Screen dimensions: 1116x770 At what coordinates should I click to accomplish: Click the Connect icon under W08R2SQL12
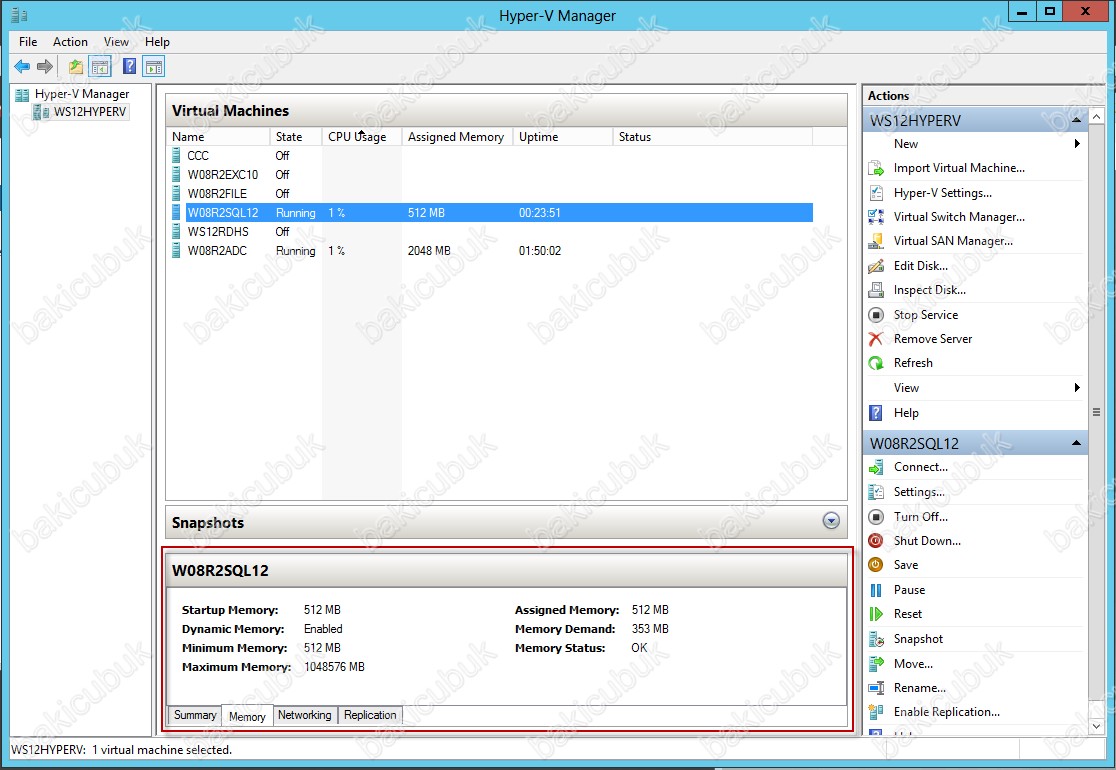click(876, 468)
